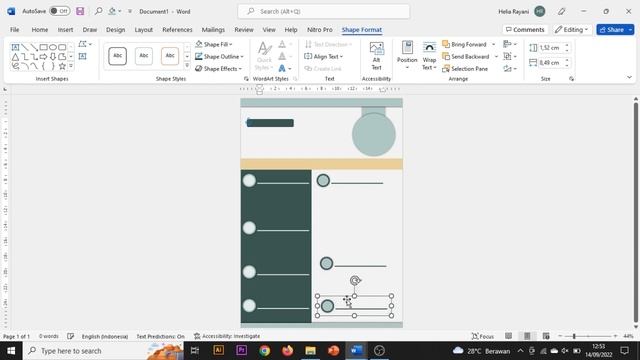640x360 pixels.
Task: Switch to the Home tab
Action: click(x=40, y=29)
